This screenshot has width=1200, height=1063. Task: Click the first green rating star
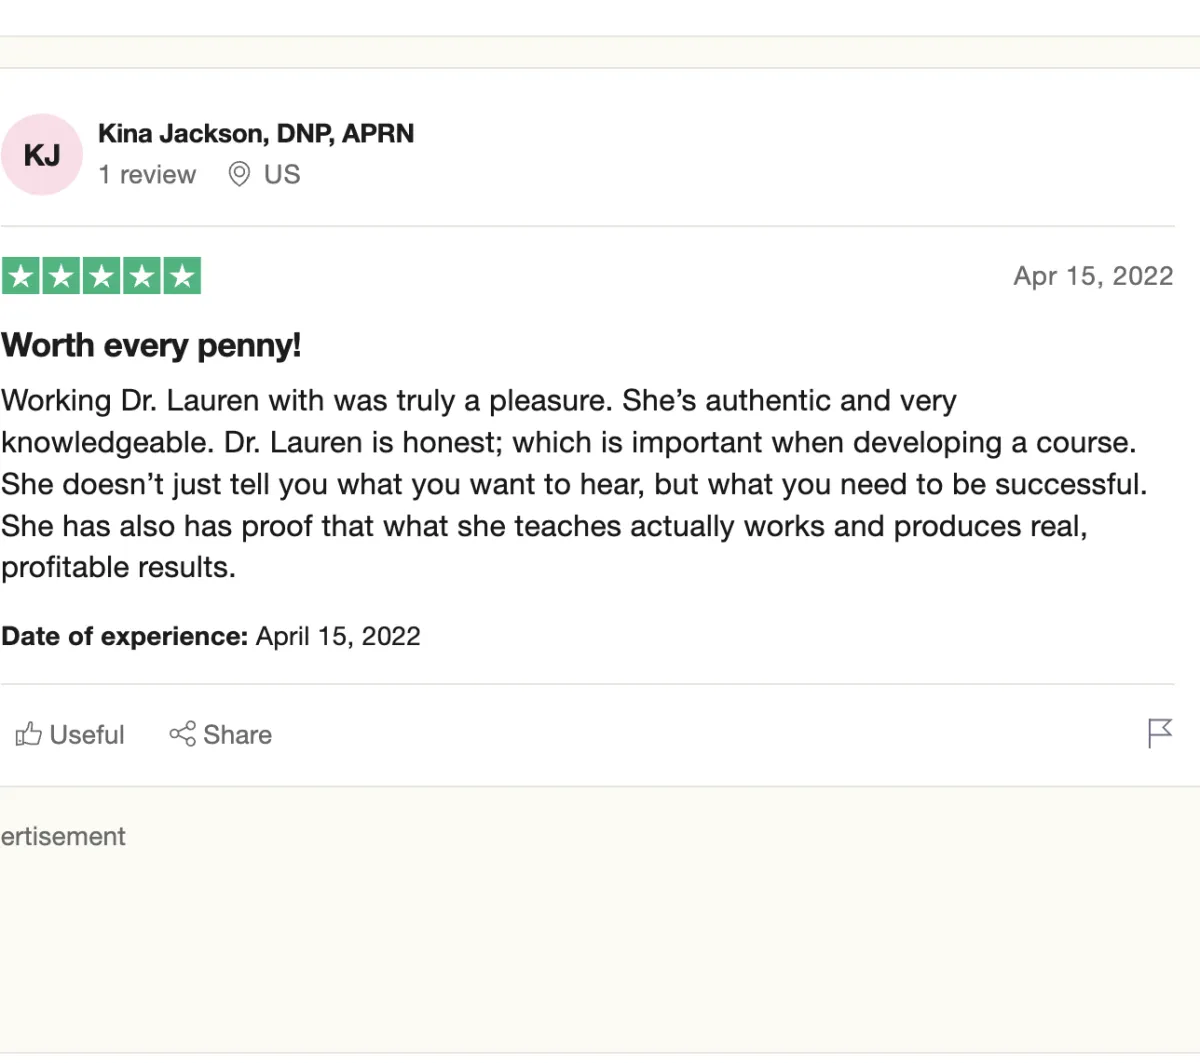[x=21, y=275]
